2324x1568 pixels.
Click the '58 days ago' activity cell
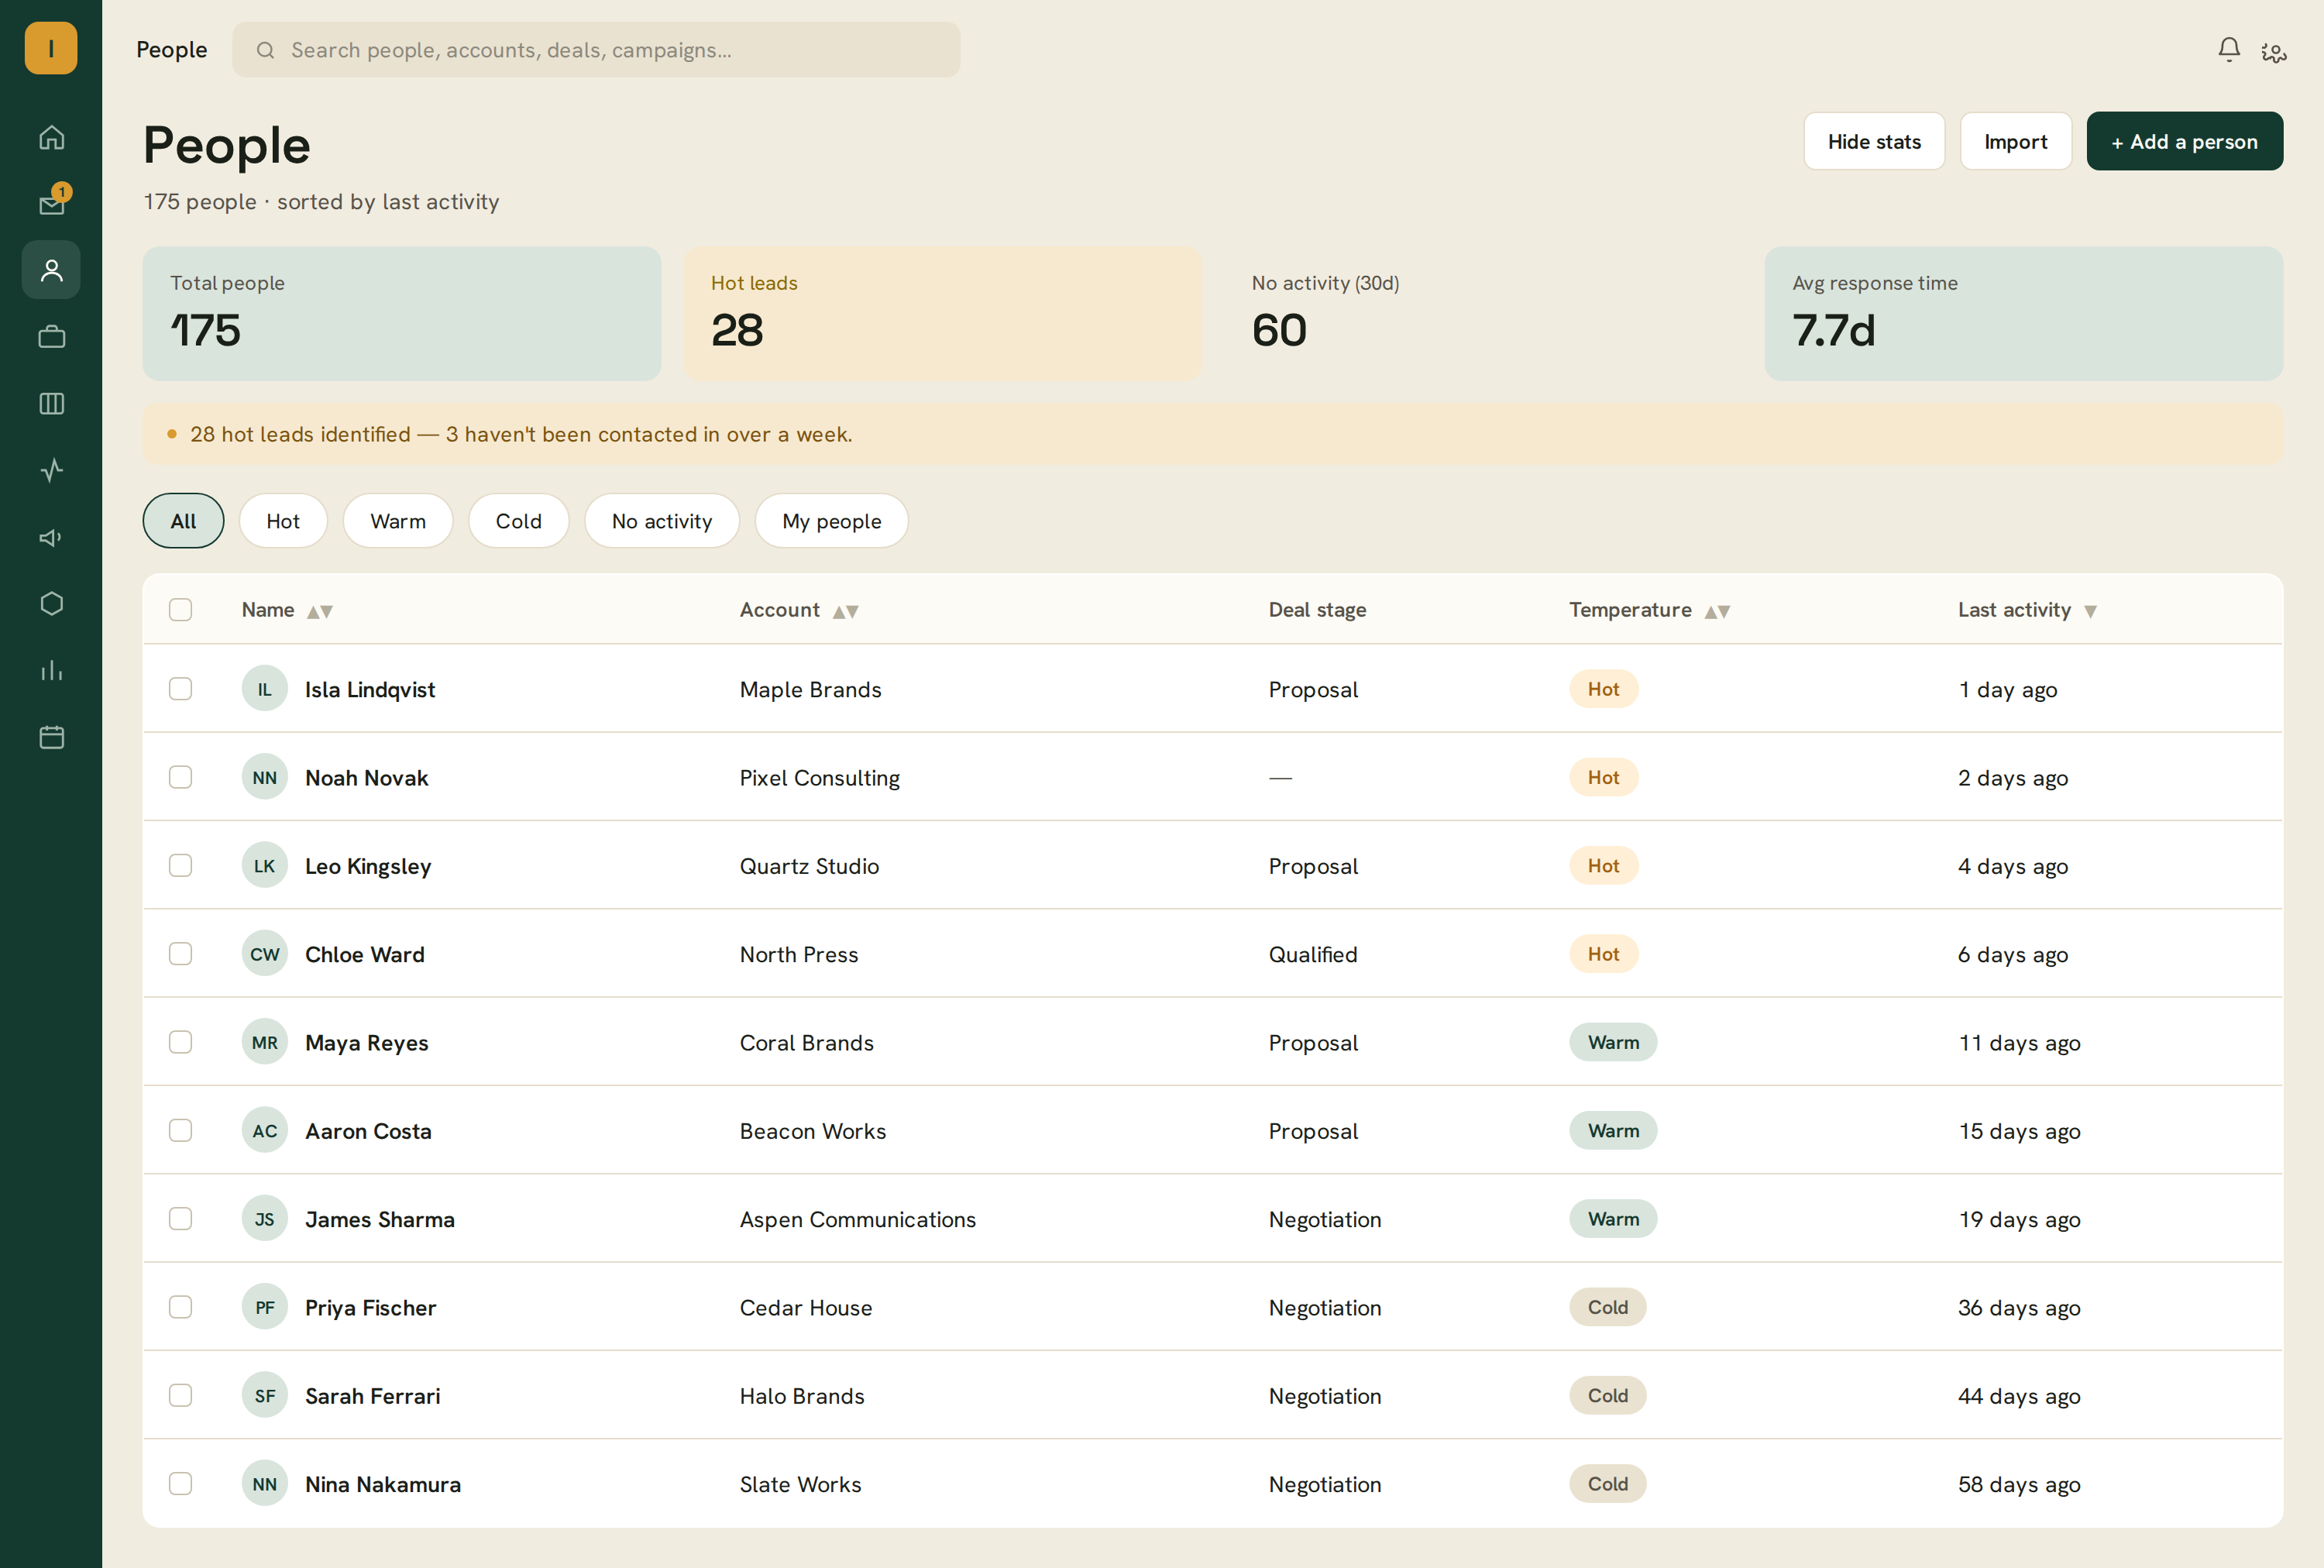(x=2019, y=1484)
